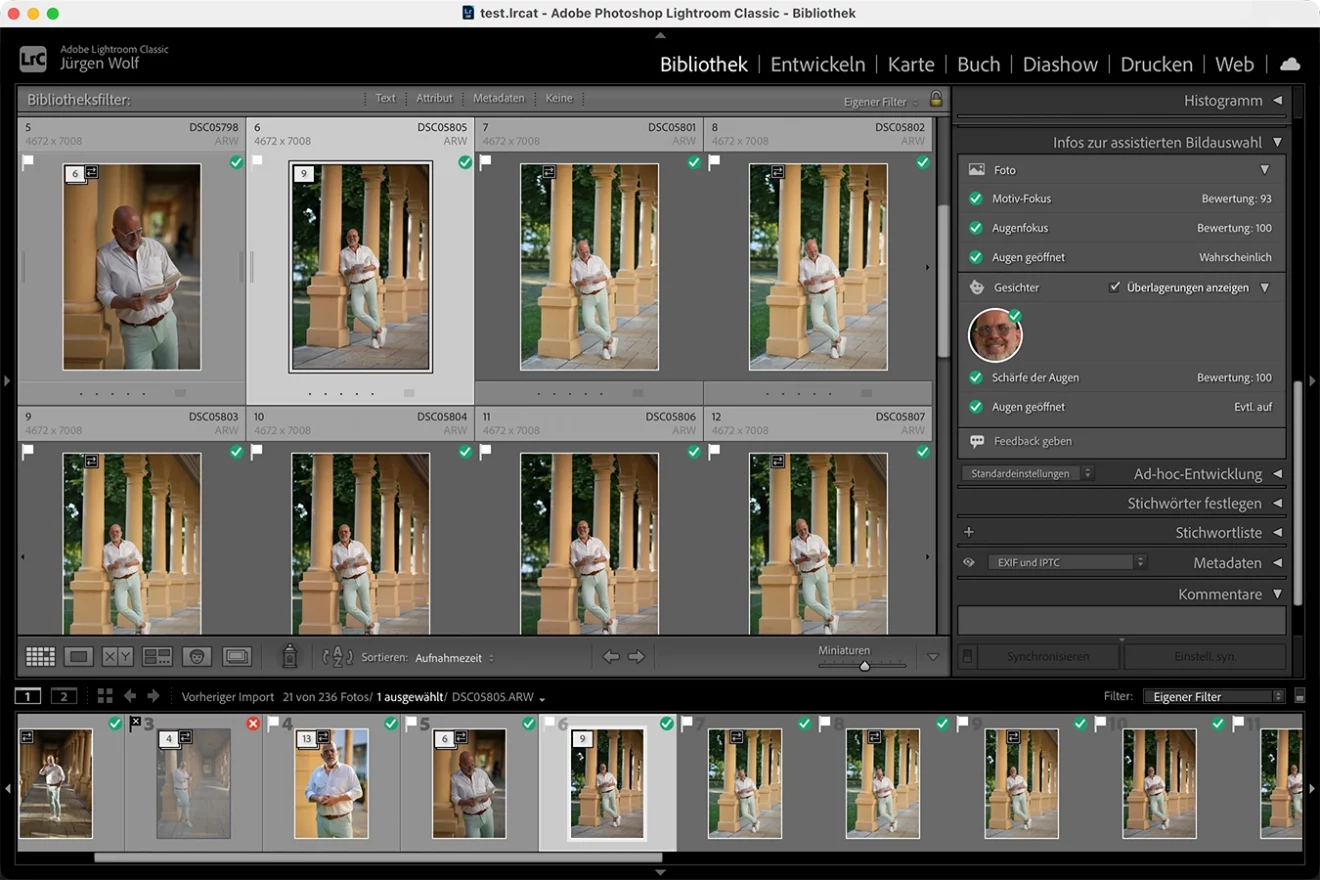Click the right arrow select next photo
The image size is (1320, 880).
point(636,657)
